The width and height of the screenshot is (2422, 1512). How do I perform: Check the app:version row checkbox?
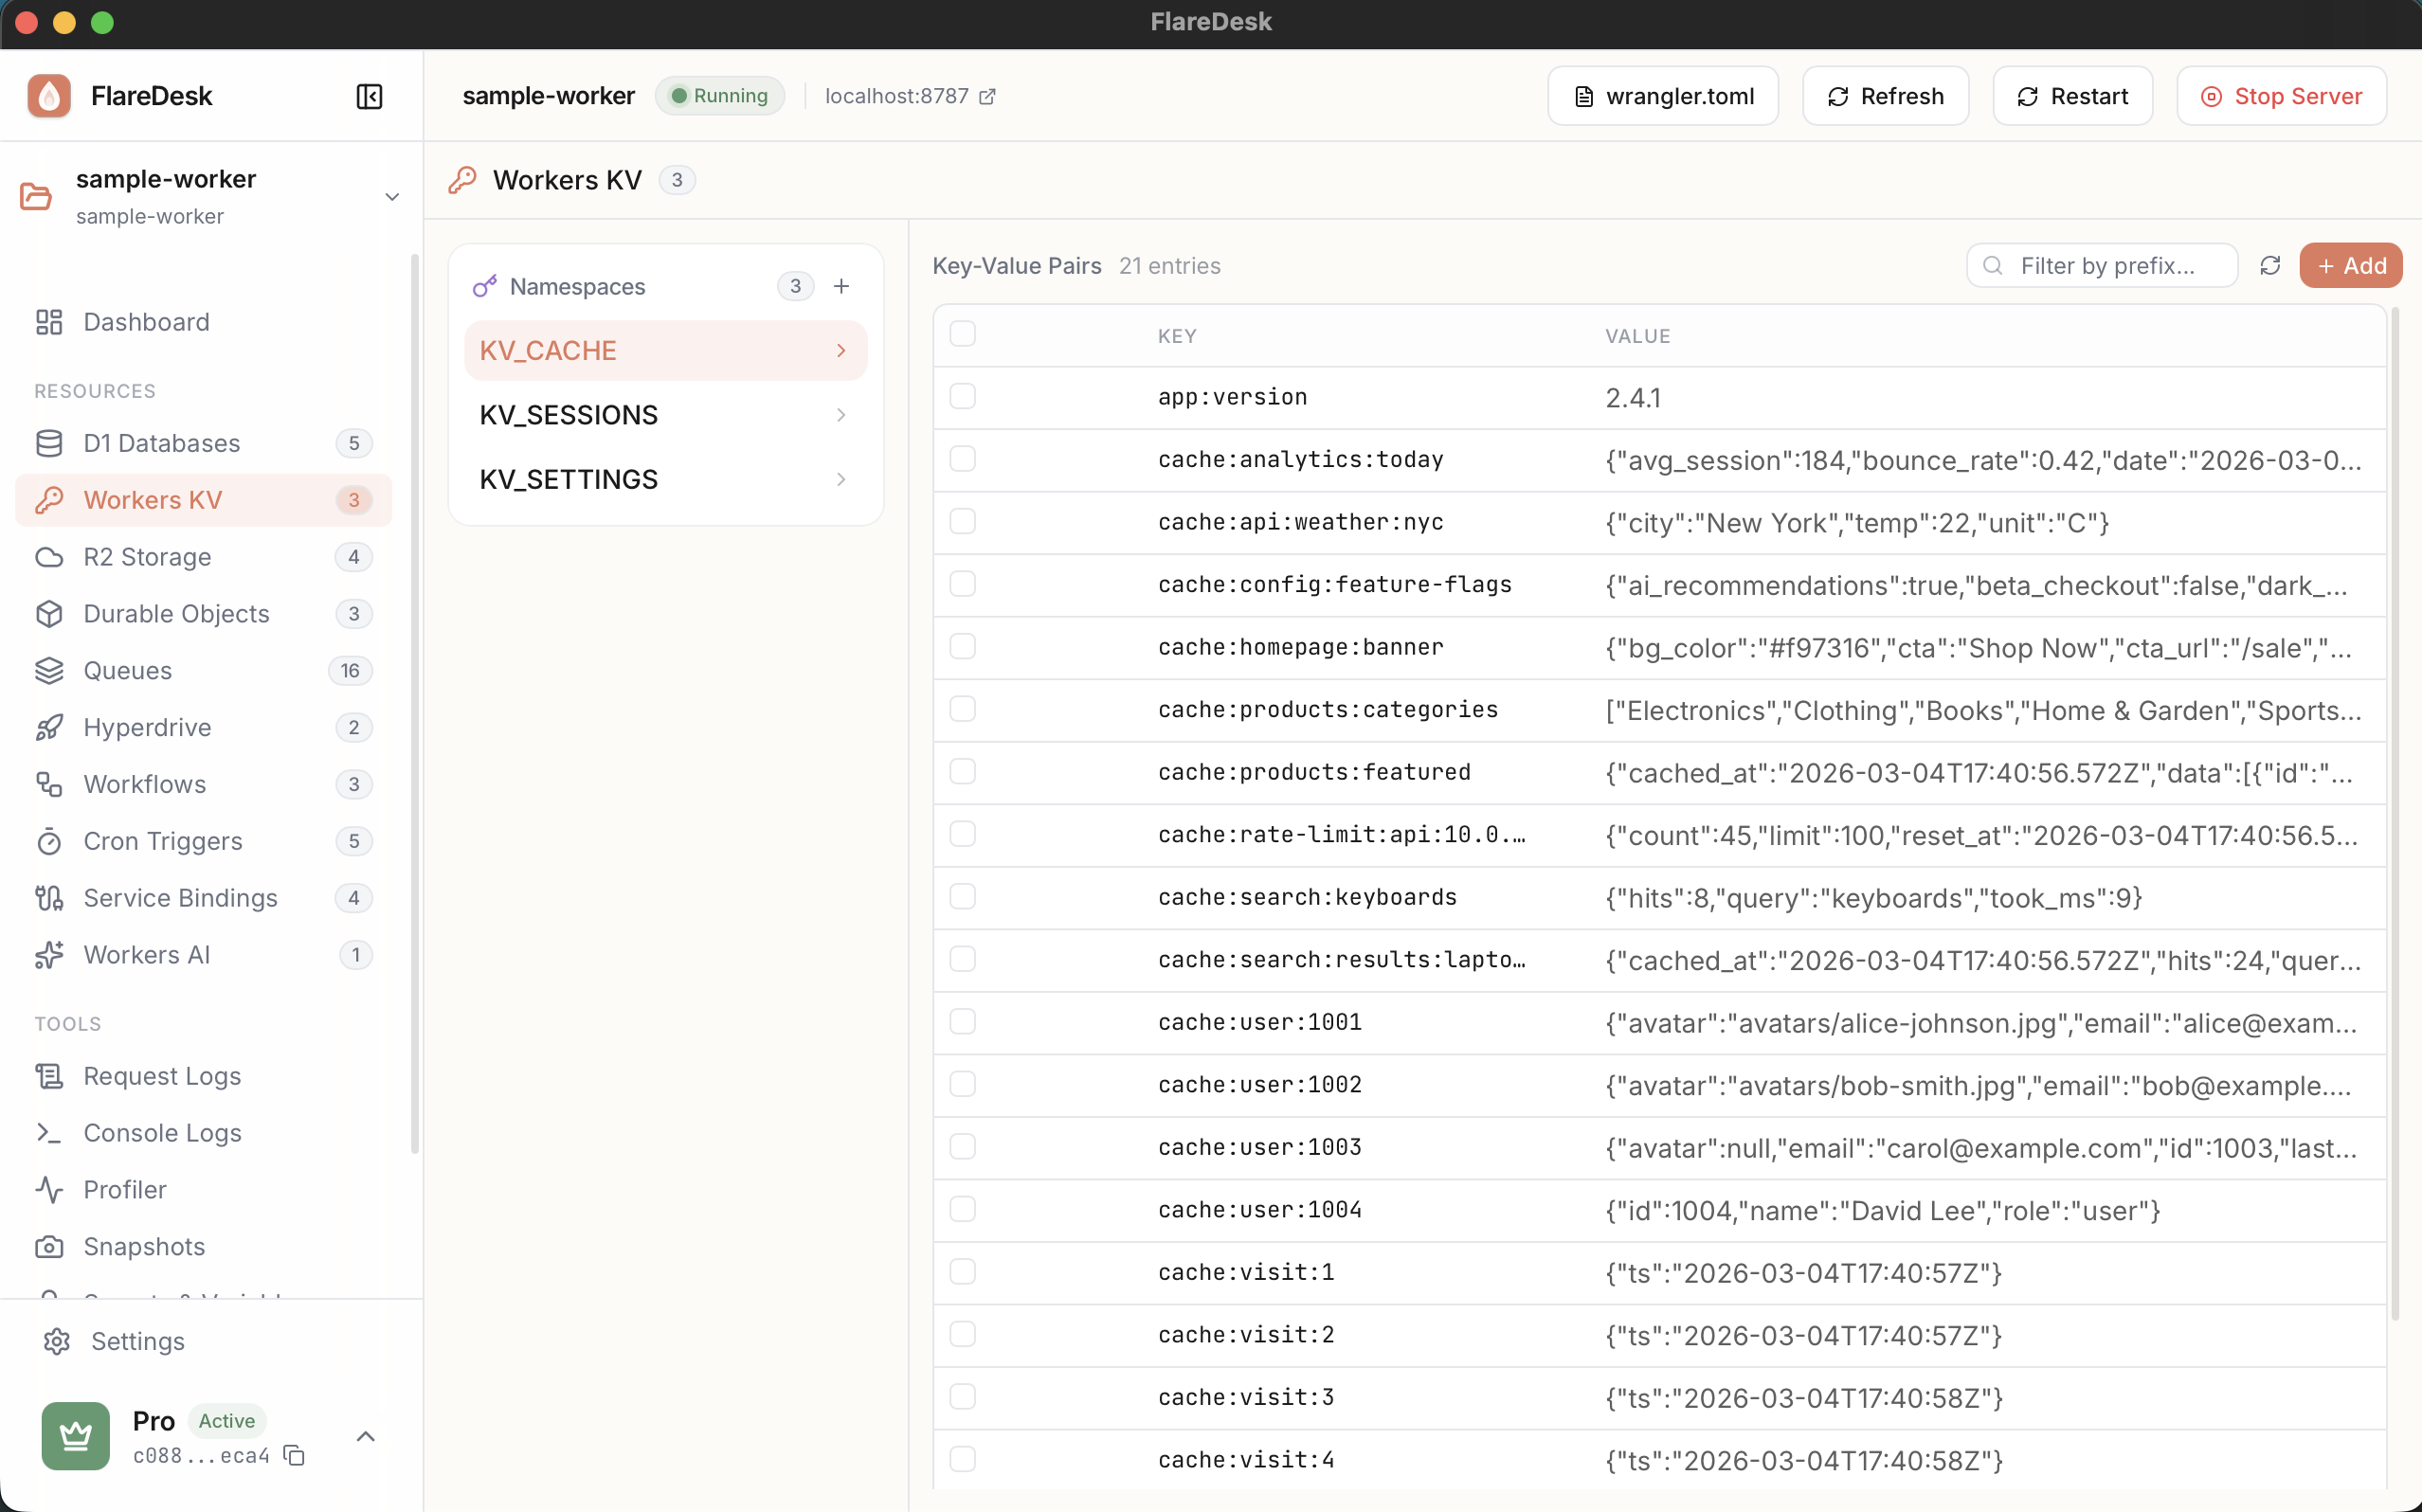coord(962,396)
